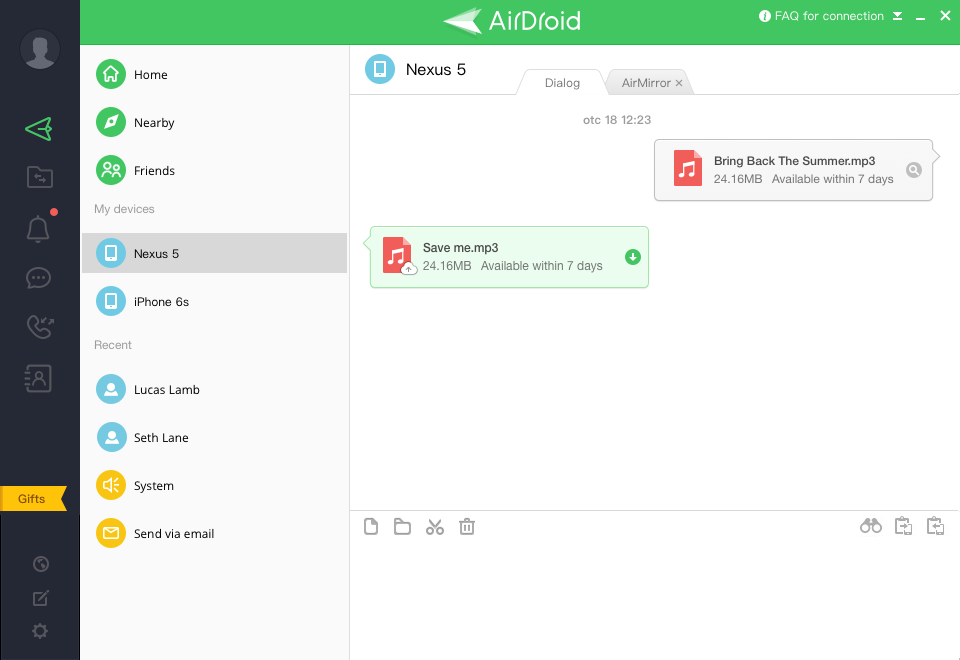Screen dimensions: 960x660
Task: Click the Bring Back The Summer.mp3 filename
Action: (794, 161)
